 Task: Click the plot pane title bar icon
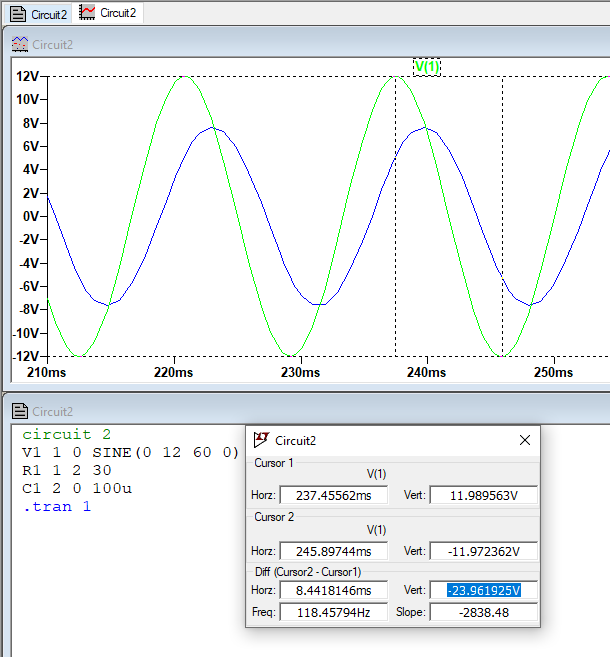pos(19,44)
